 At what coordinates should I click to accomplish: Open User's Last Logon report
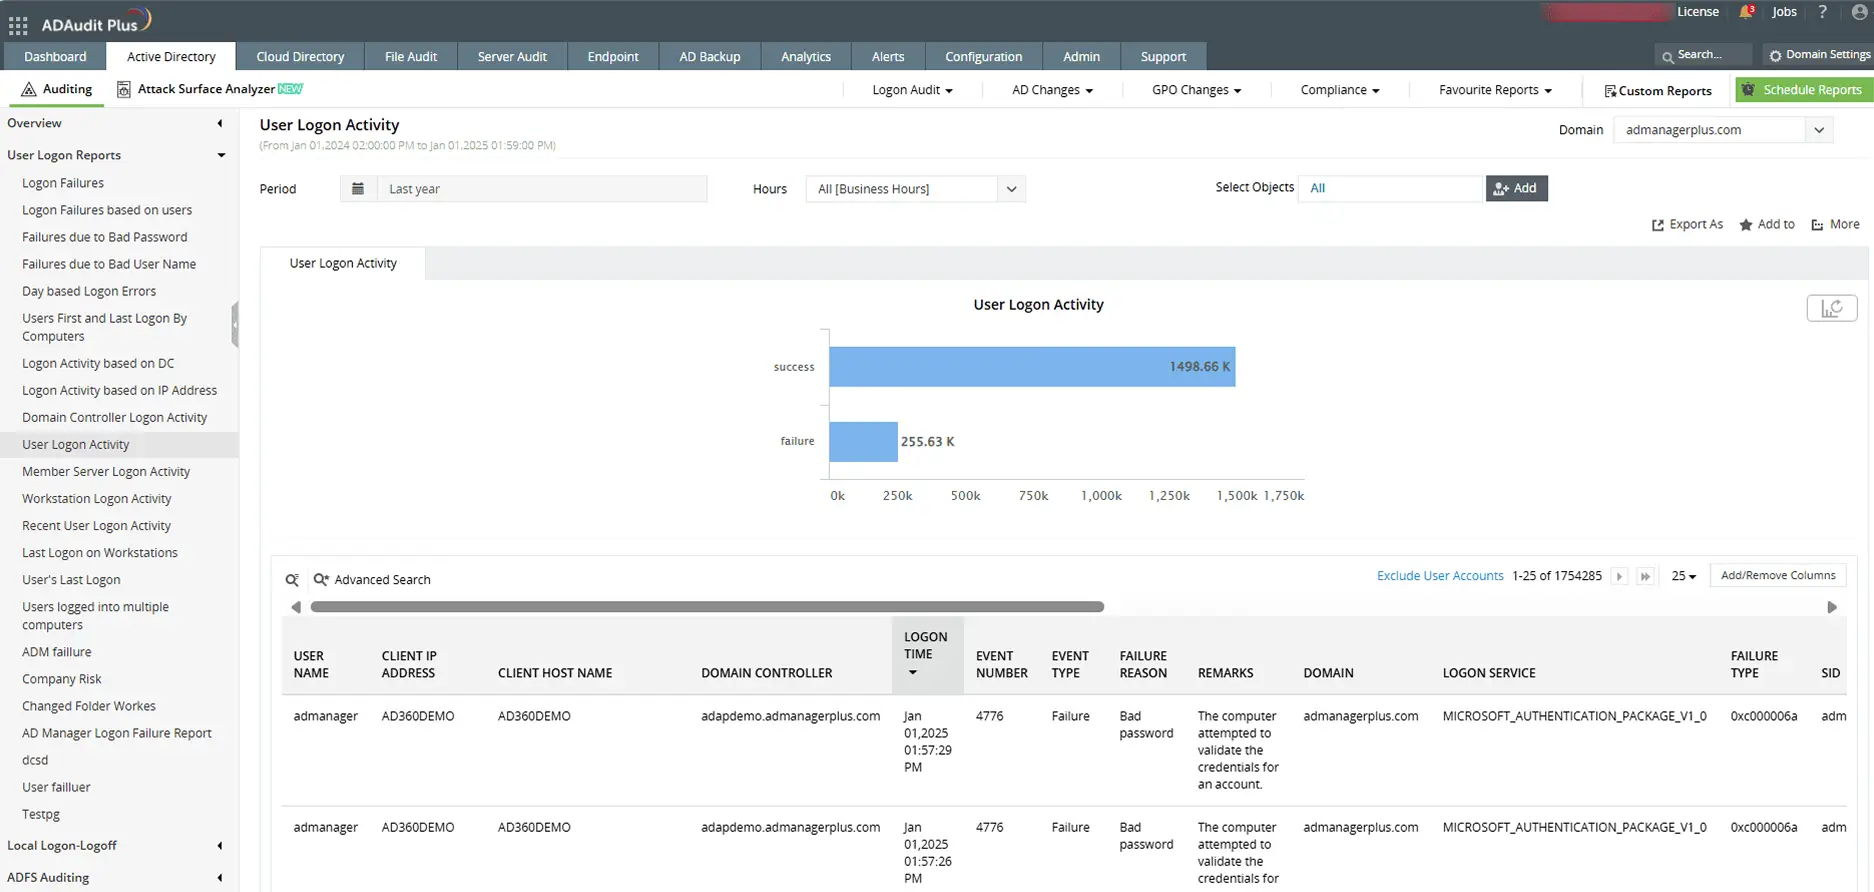[71, 580]
